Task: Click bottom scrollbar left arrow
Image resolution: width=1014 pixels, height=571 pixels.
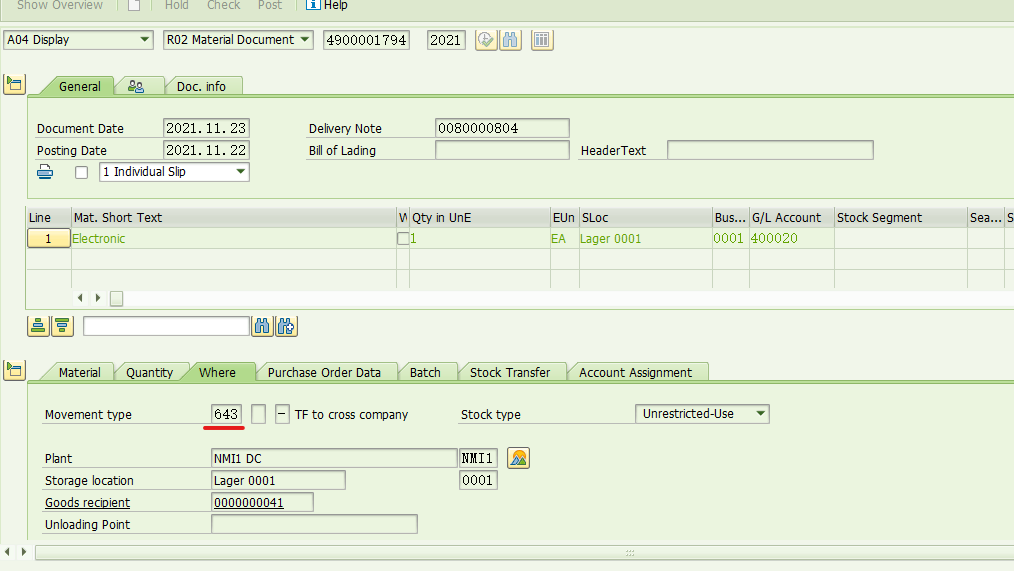Action: (7, 552)
